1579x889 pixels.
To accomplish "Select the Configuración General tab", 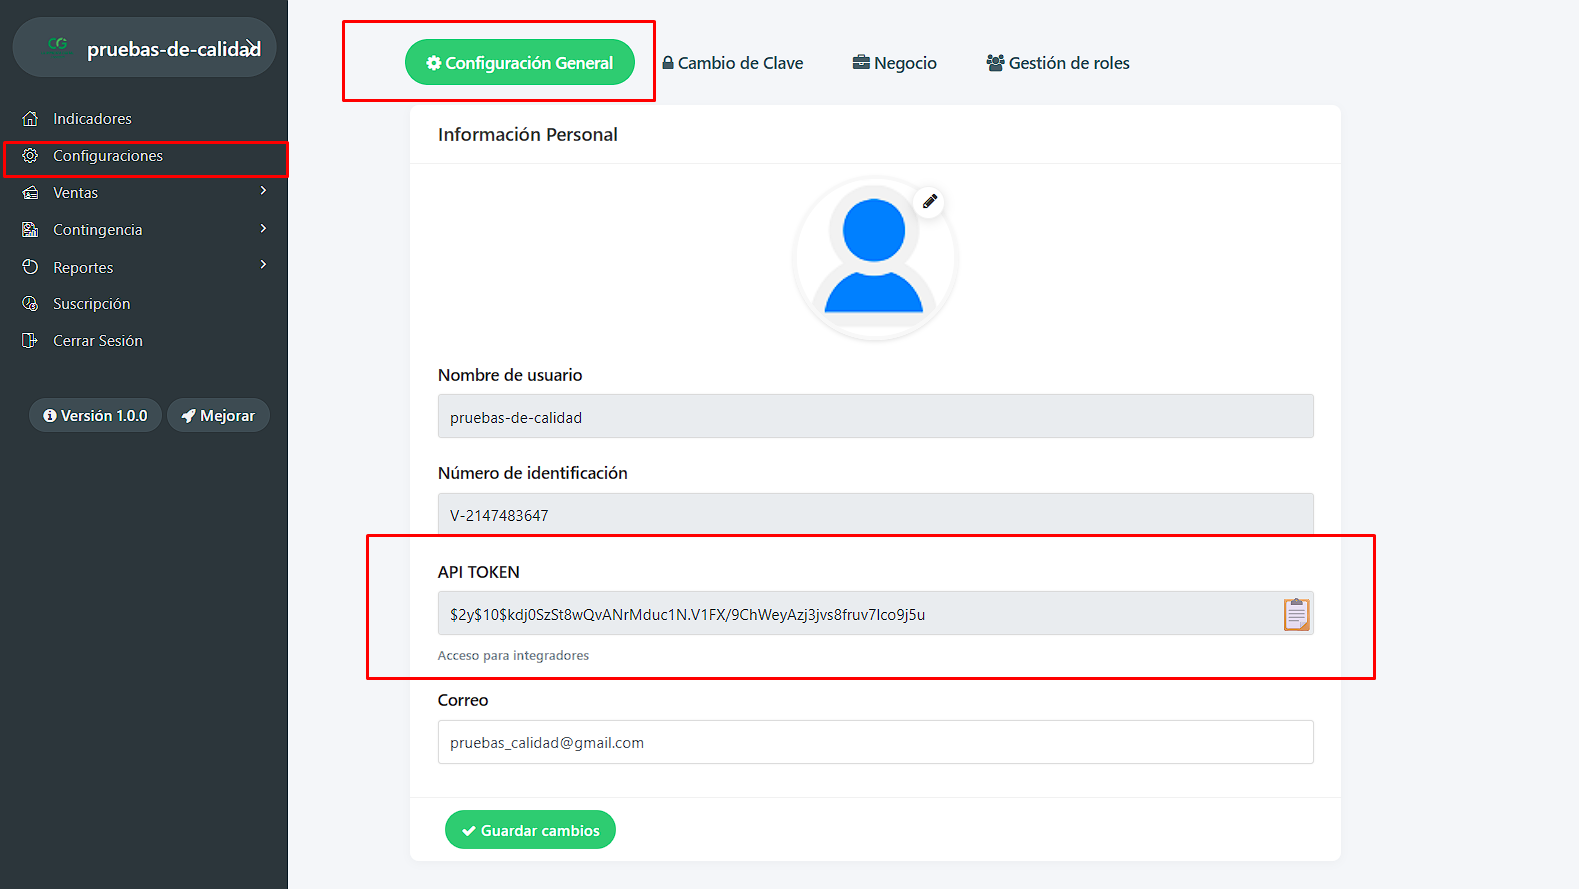I will (x=520, y=62).
